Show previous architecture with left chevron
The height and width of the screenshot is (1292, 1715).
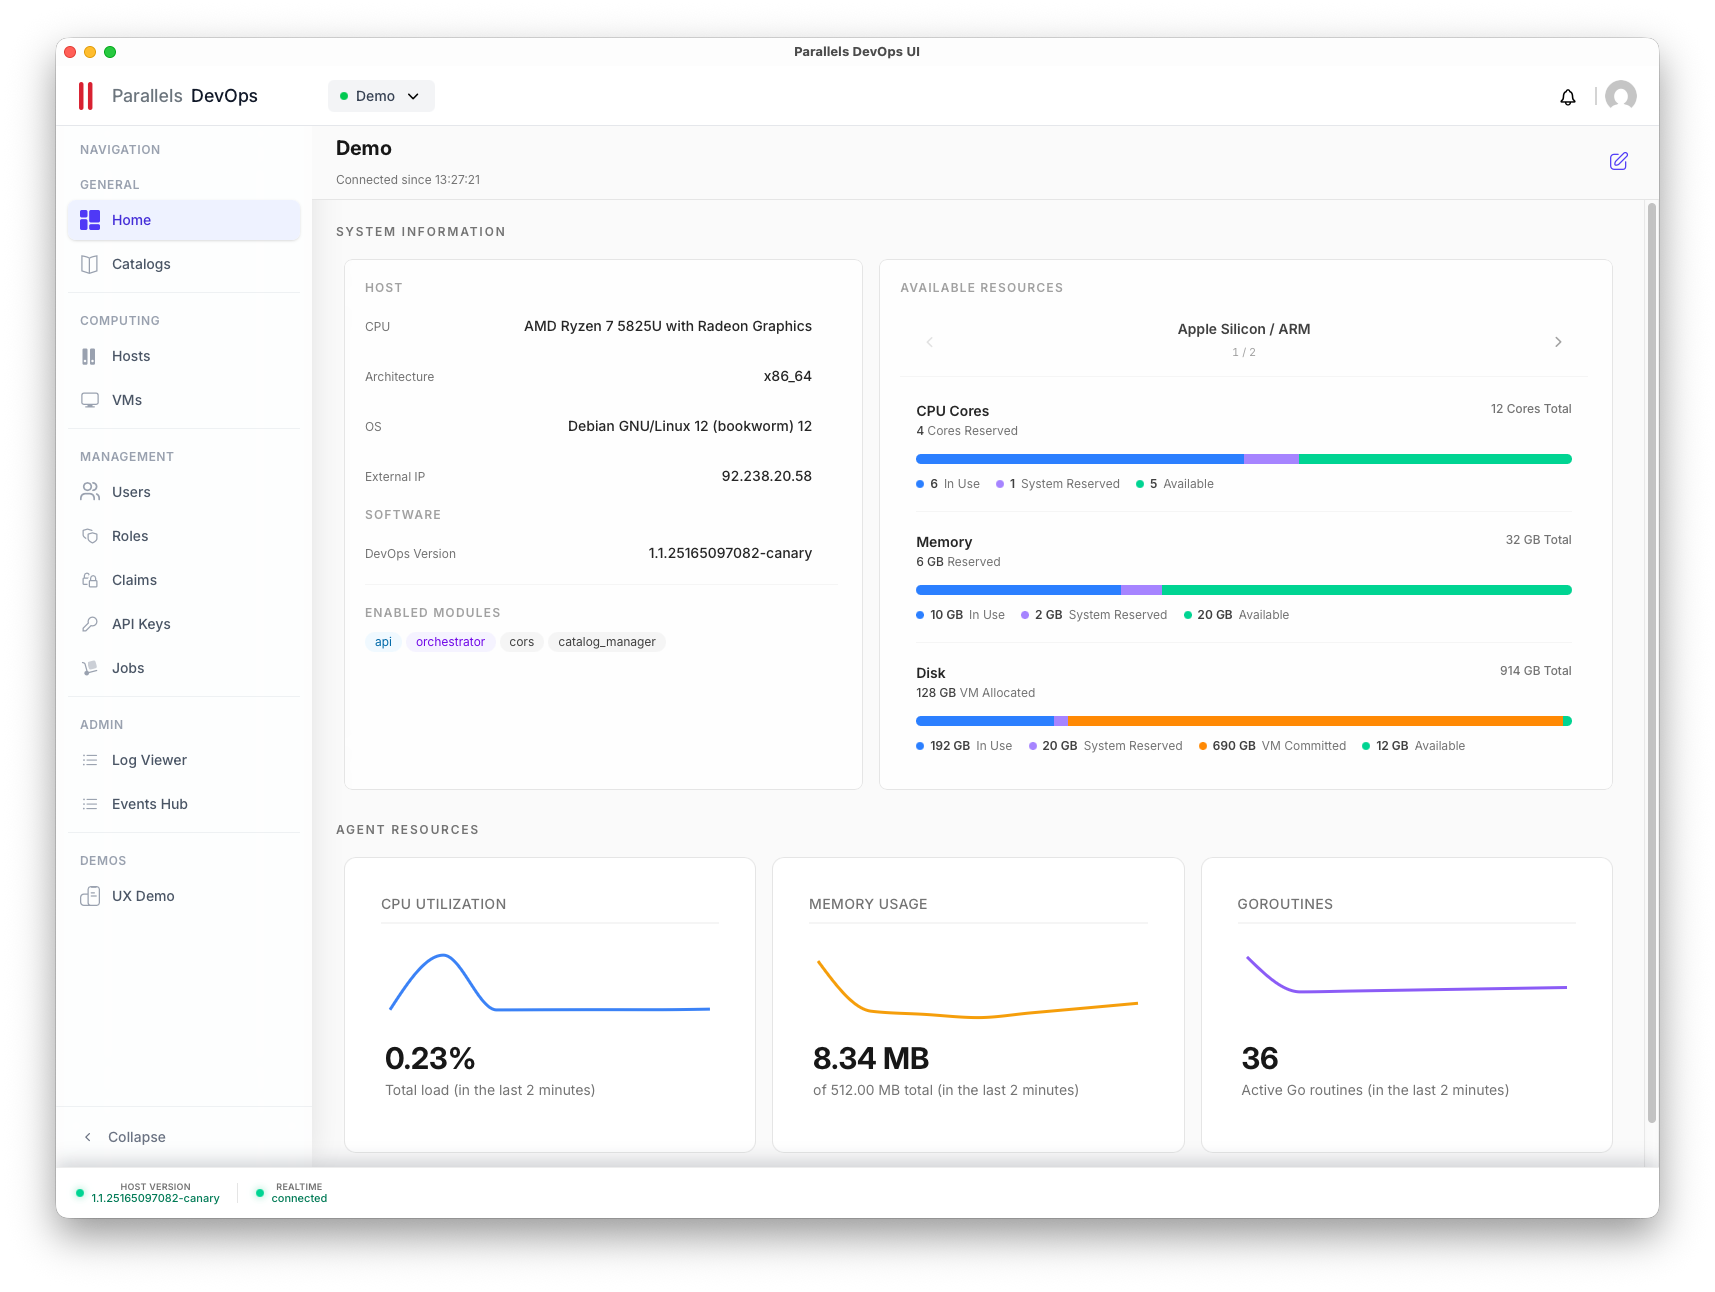click(x=929, y=342)
